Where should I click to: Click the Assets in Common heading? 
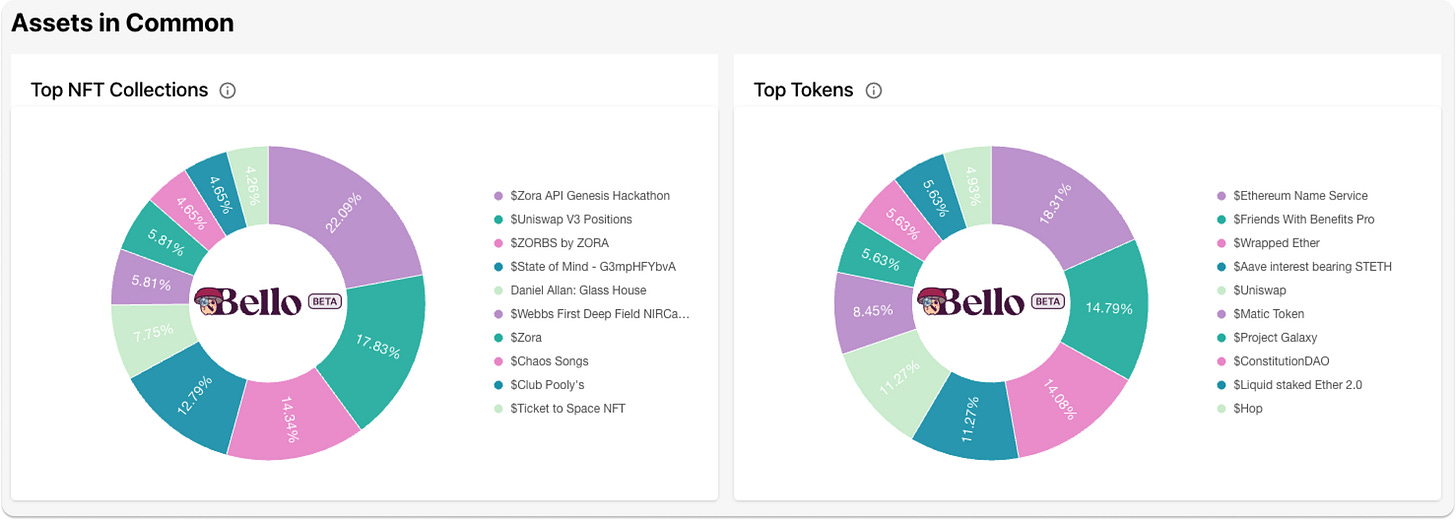point(123,23)
